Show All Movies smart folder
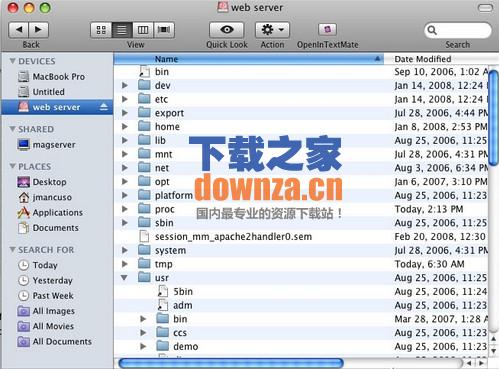Screen dimensions: 499x369 (57, 326)
